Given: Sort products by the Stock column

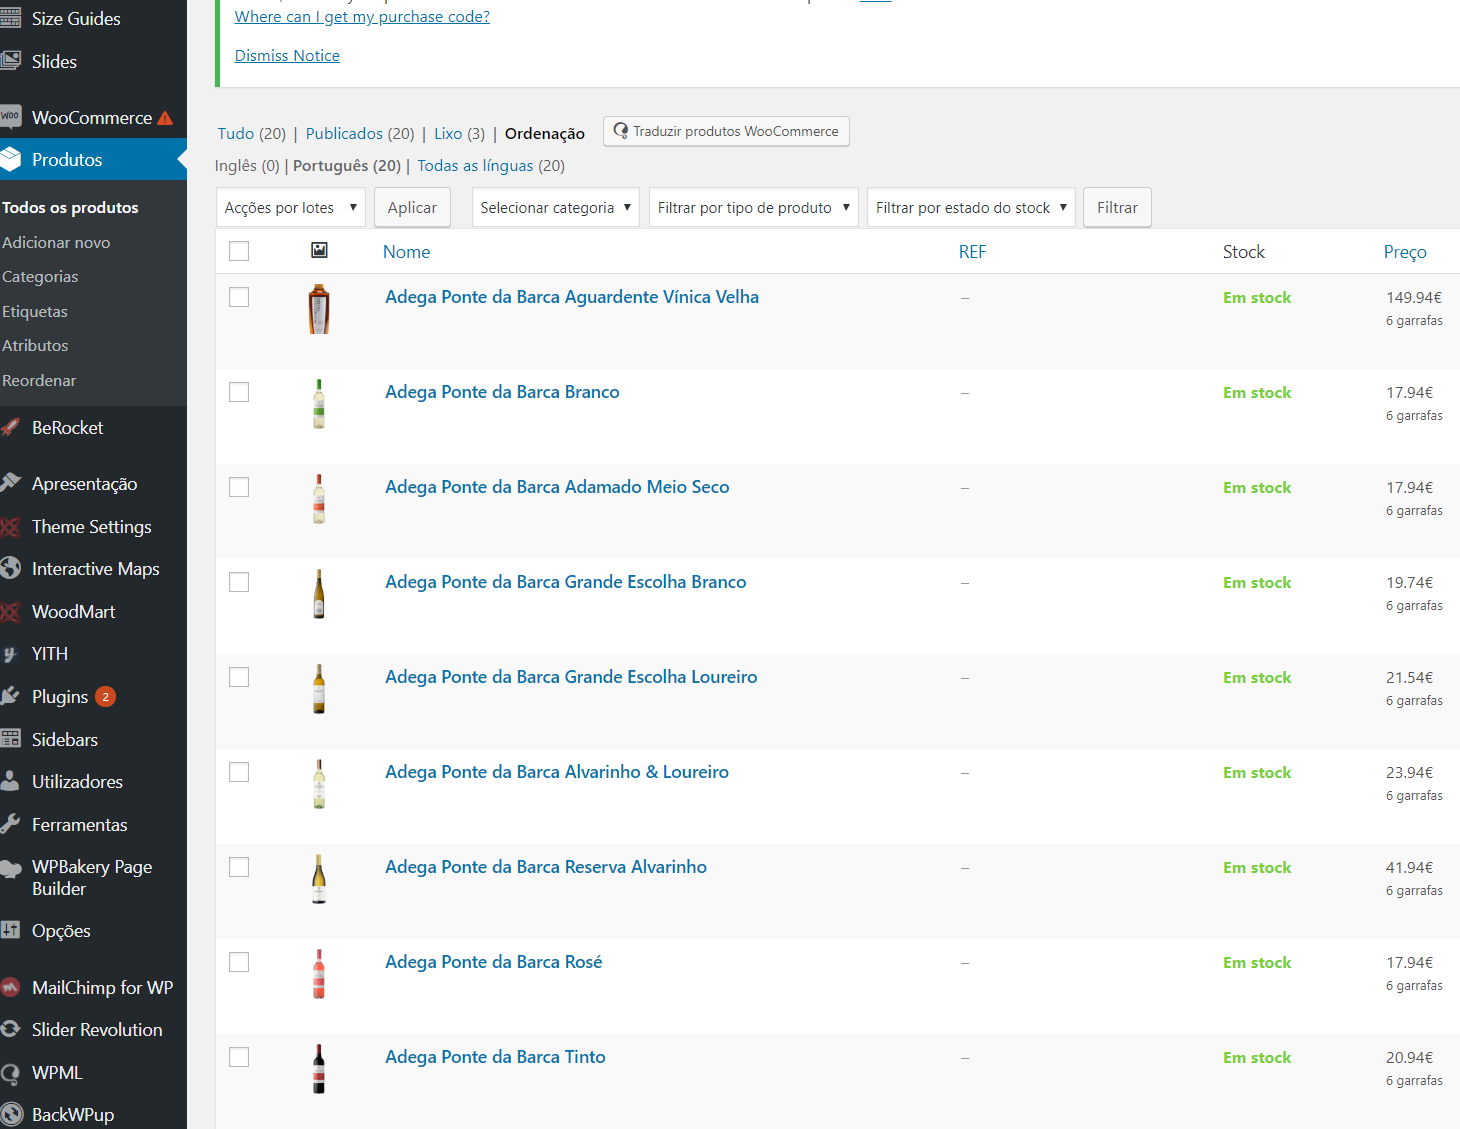Looking at the screenshot, I should pyautogui.click(x=1244, y=252).
